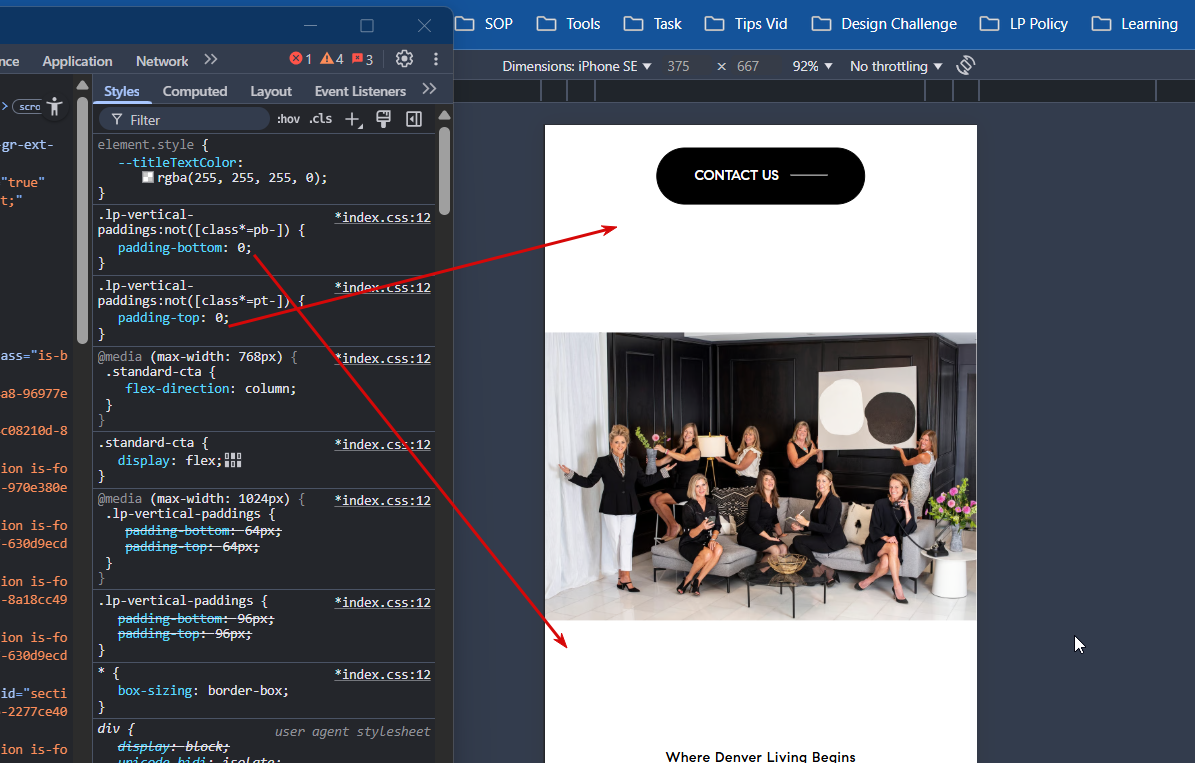Select the Network panel tab
This screenshot has width=1195, height=763.
pos(162,61)
